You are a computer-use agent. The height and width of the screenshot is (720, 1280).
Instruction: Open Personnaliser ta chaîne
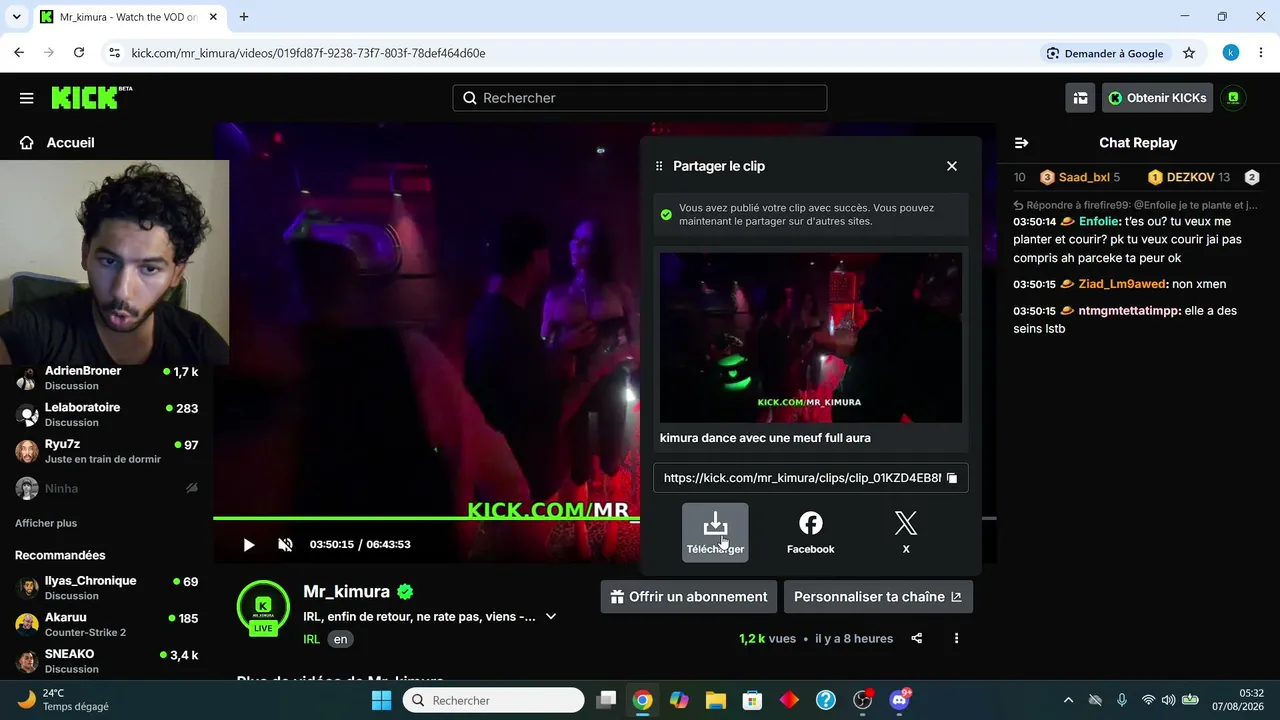[878, 597]
